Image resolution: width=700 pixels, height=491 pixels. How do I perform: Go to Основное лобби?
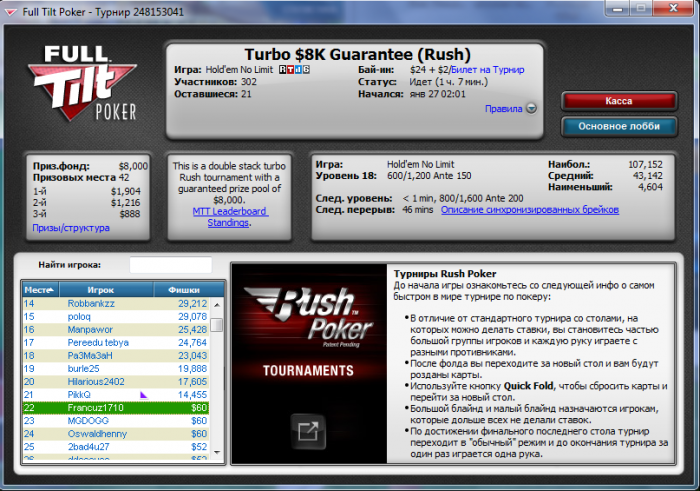click(619, 126)
